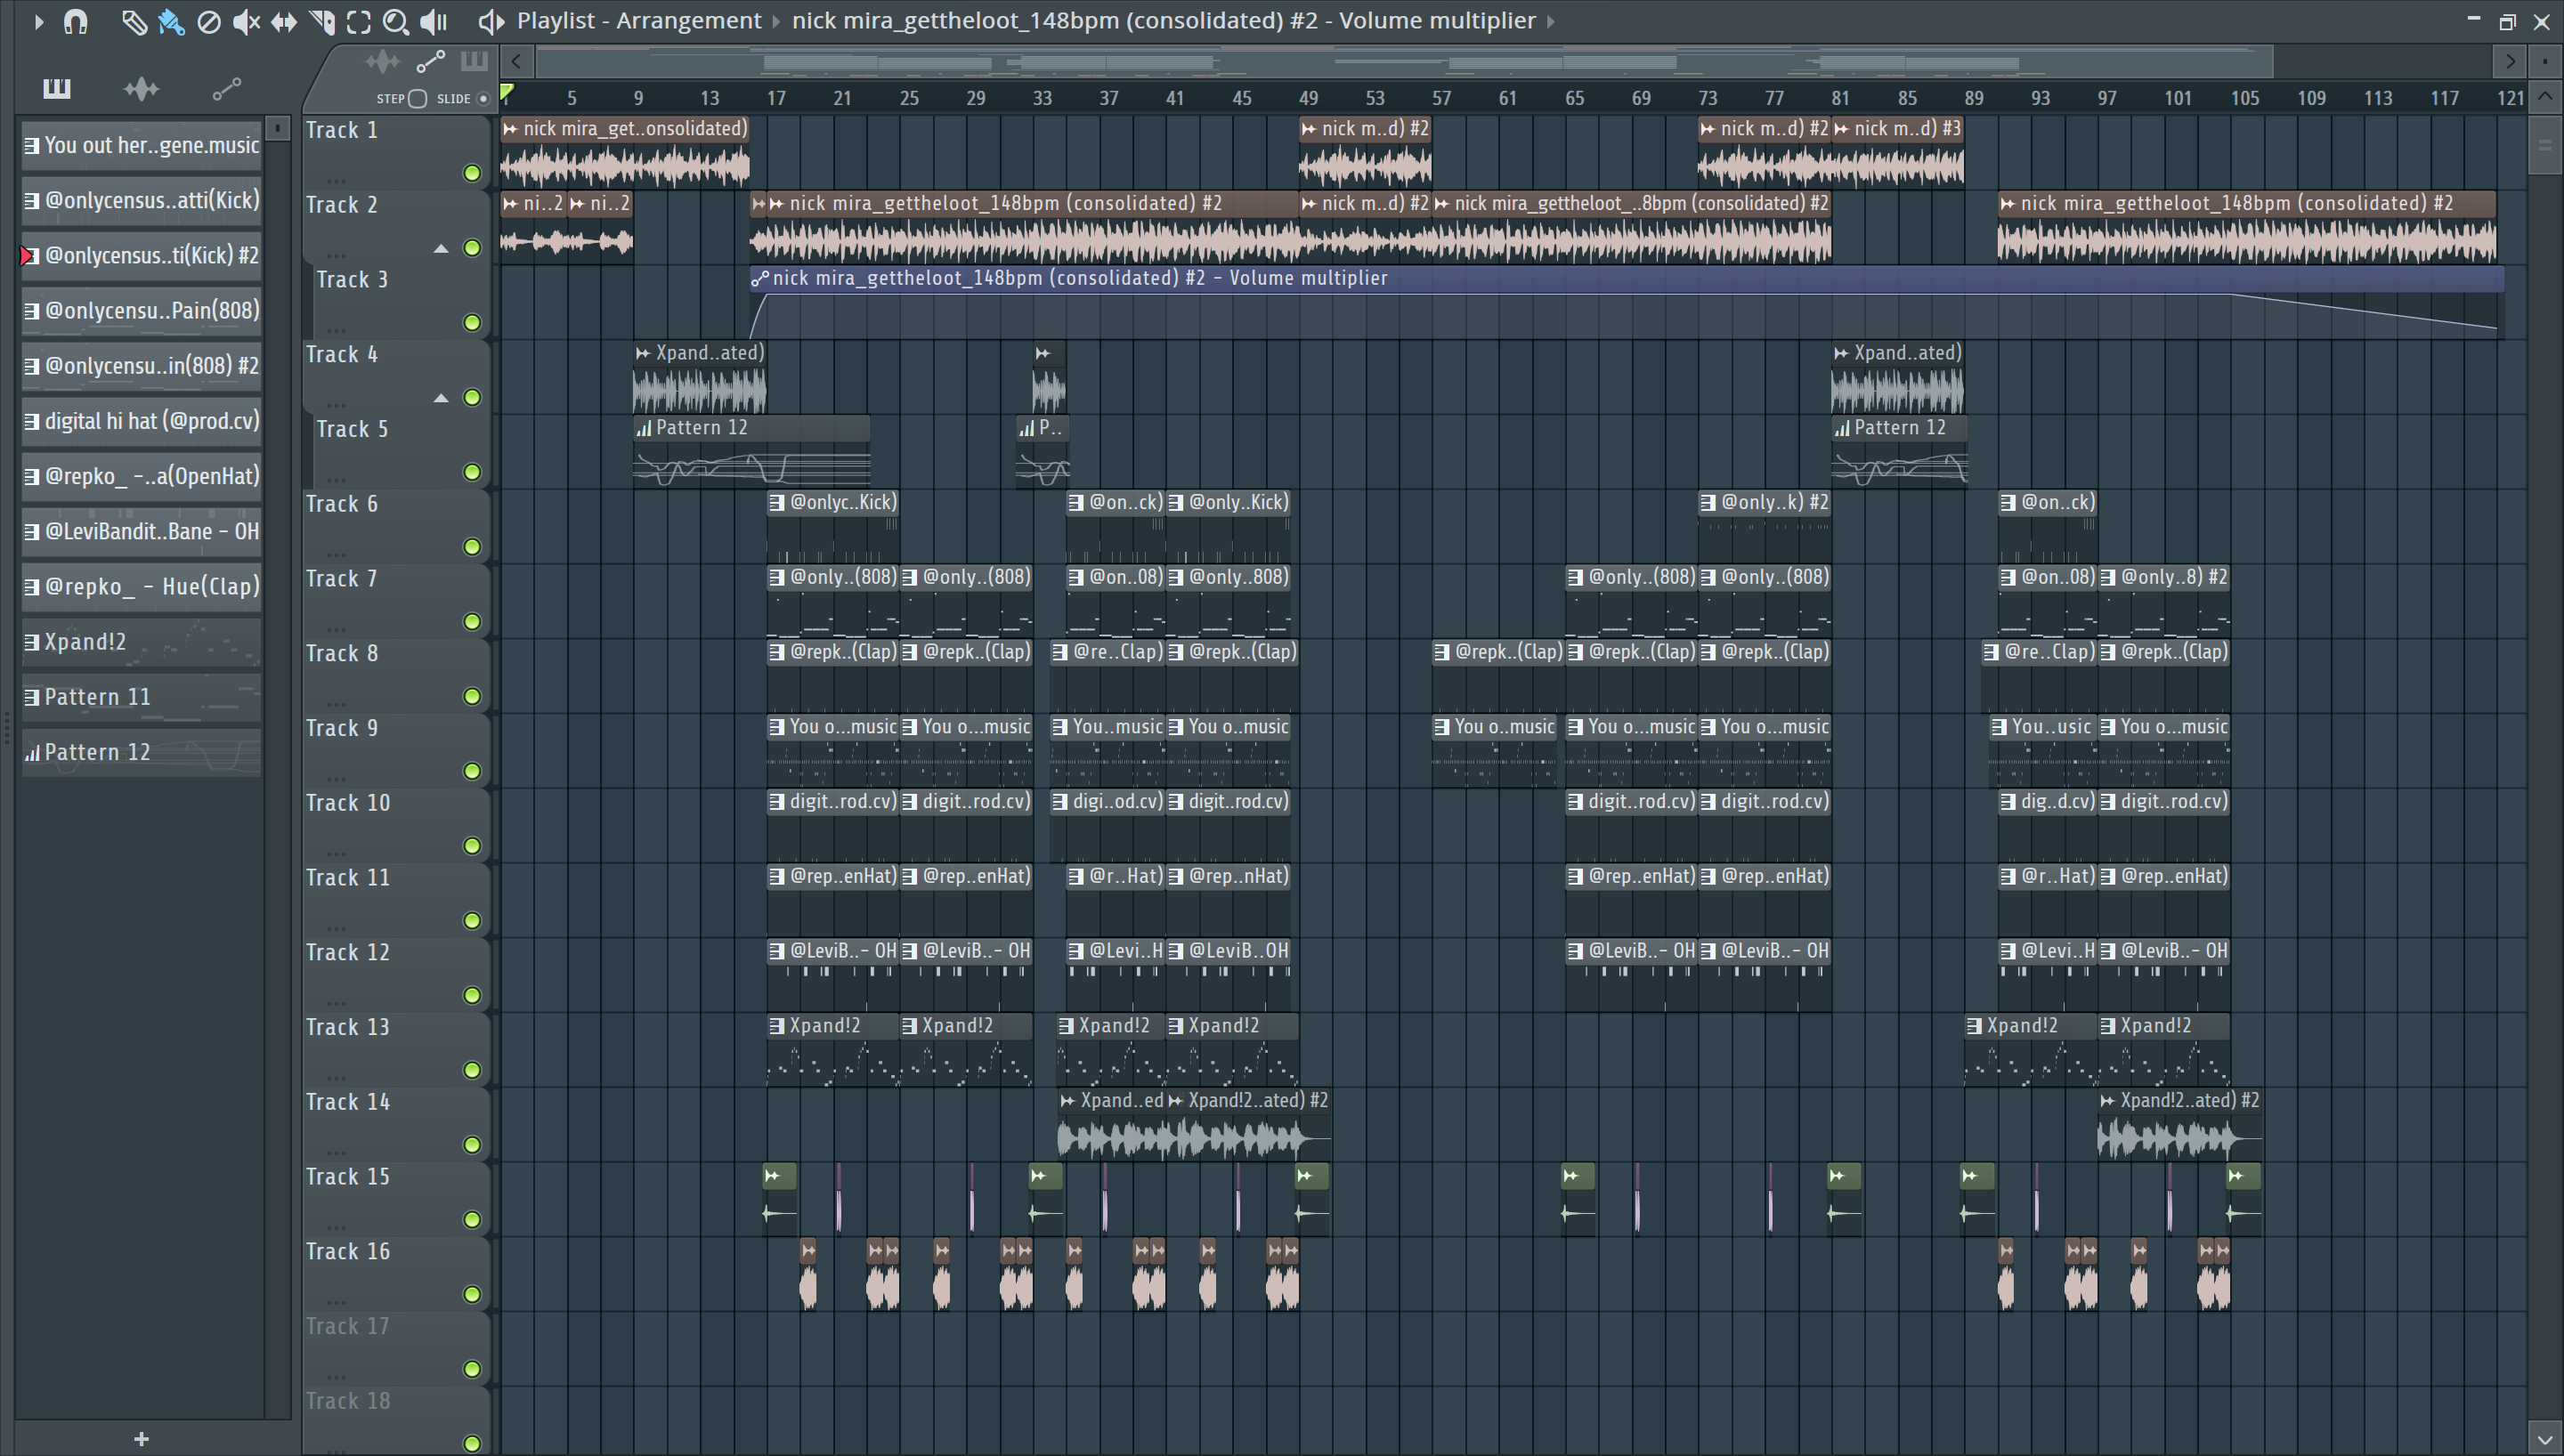The height and width of the screenshot is (1456, 2564).
Task: Show automation clips in picker panel
Action: [x=227, y=89]
